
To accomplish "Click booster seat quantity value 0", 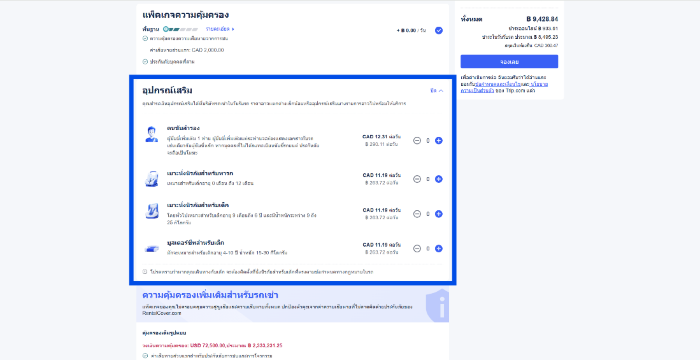I will tap(428, 249).
